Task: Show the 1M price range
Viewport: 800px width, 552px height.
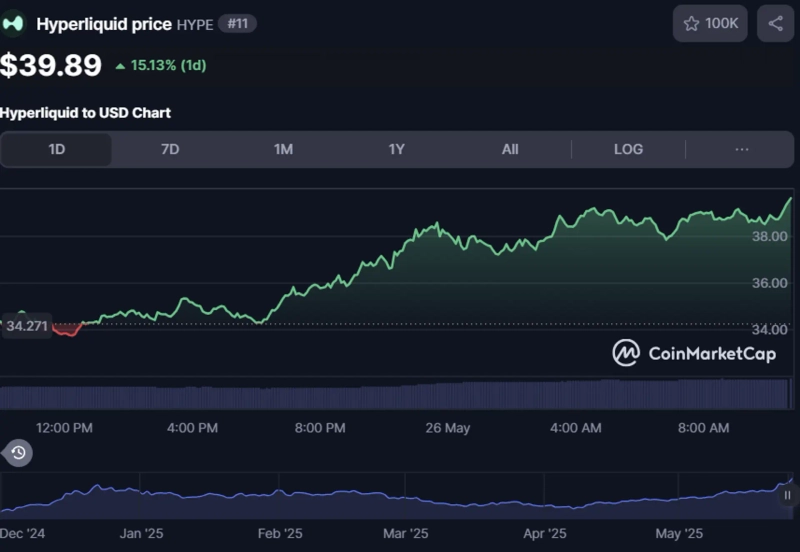Action: pos(283,149)
